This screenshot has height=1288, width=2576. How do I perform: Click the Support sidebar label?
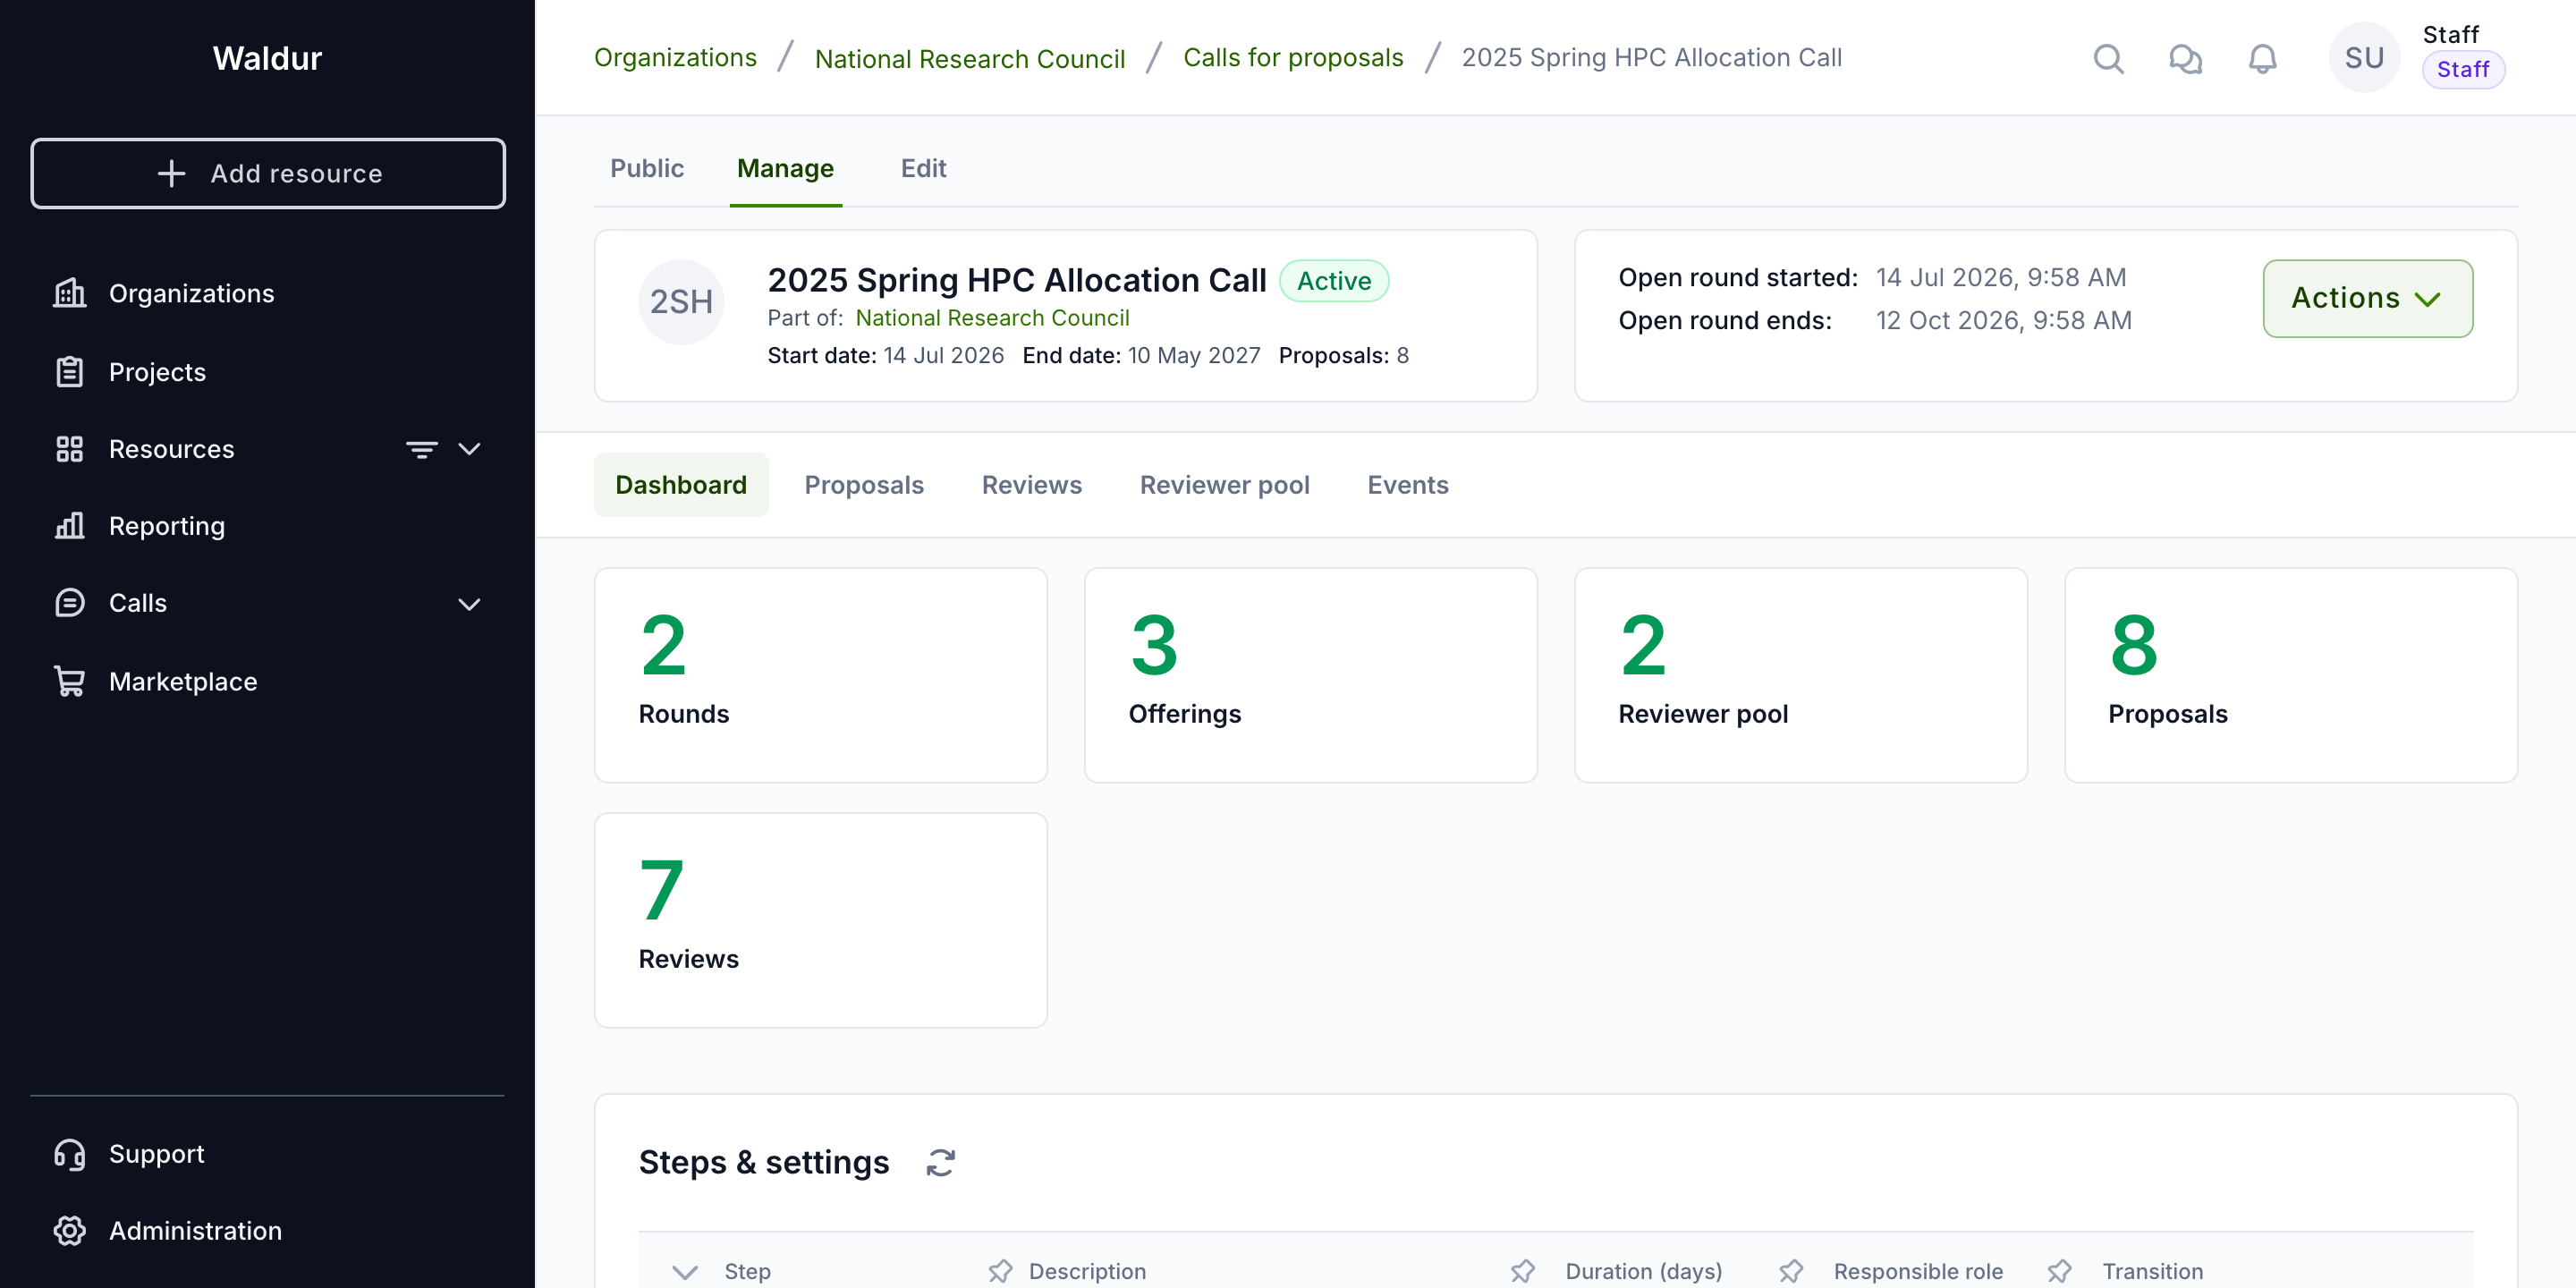(156, 1154)
